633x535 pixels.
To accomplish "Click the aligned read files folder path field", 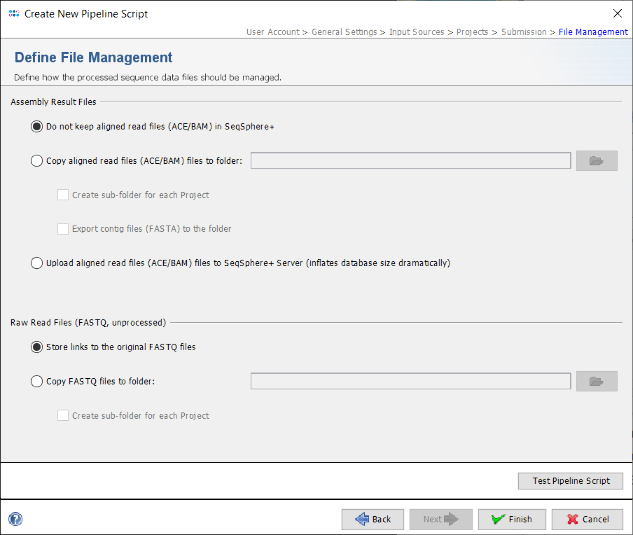I will pos(410,161).
